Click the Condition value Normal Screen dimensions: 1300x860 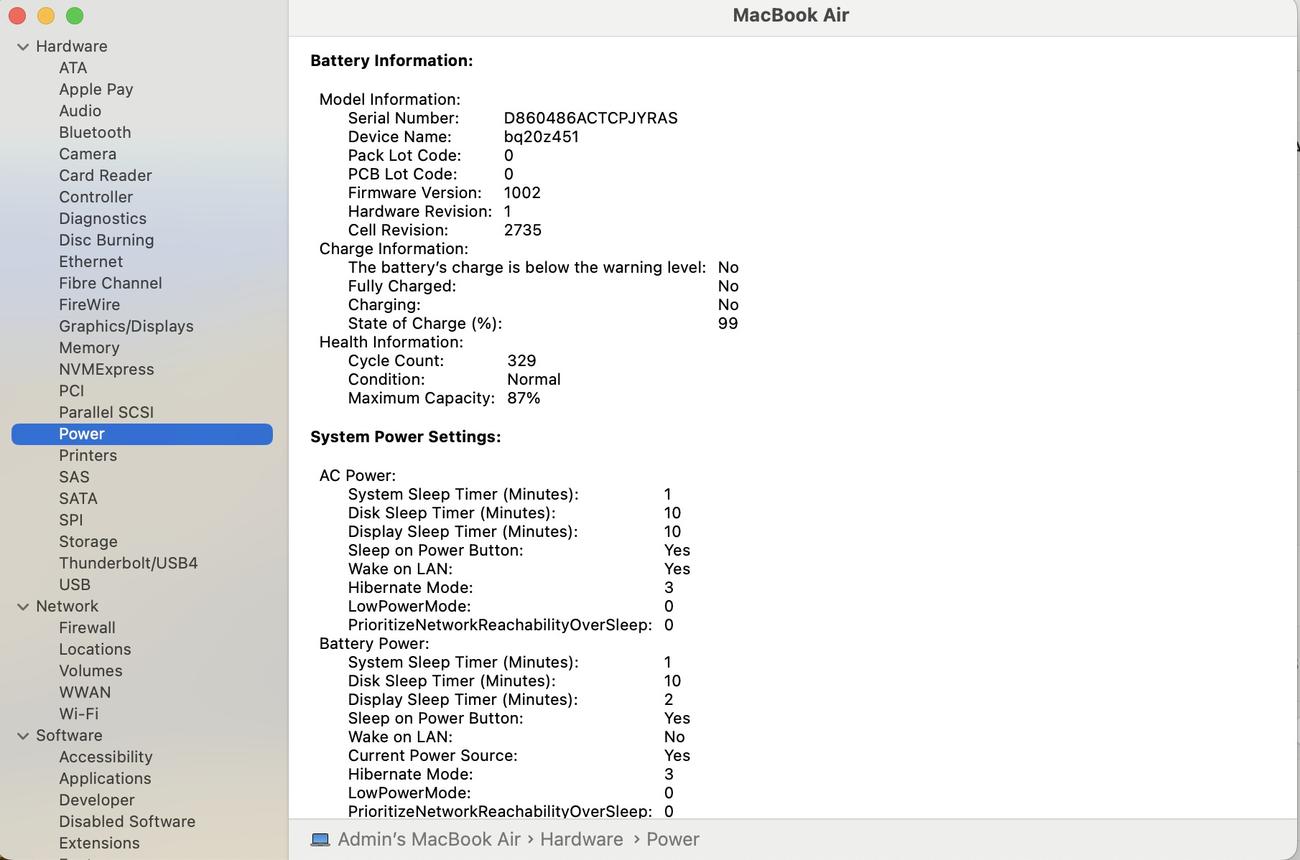pos(534,380)
